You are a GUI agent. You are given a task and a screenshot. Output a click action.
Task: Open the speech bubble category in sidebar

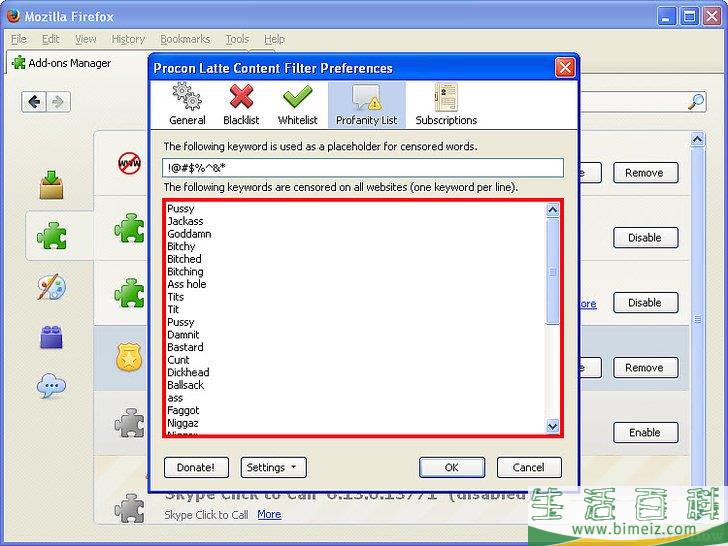[x=51, y=386]
